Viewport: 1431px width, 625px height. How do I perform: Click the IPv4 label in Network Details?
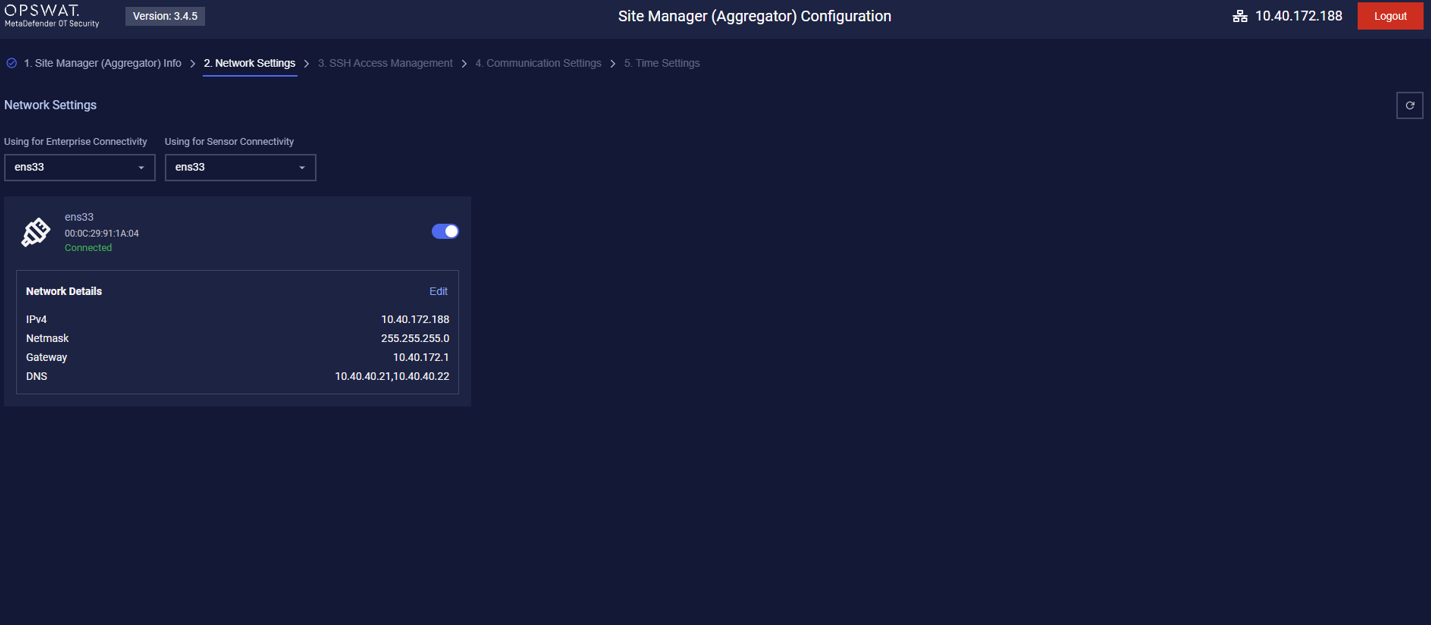tap(36, 320)
